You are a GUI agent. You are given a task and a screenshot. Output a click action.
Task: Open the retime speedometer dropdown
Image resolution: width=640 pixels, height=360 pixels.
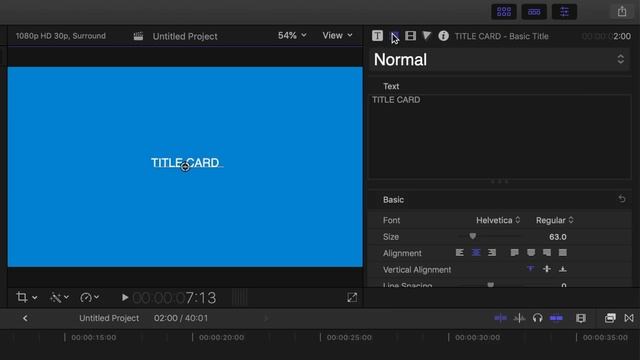point(89,297)
